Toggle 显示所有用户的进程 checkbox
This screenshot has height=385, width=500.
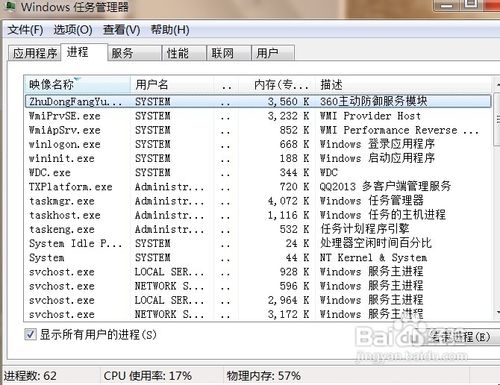30,334
